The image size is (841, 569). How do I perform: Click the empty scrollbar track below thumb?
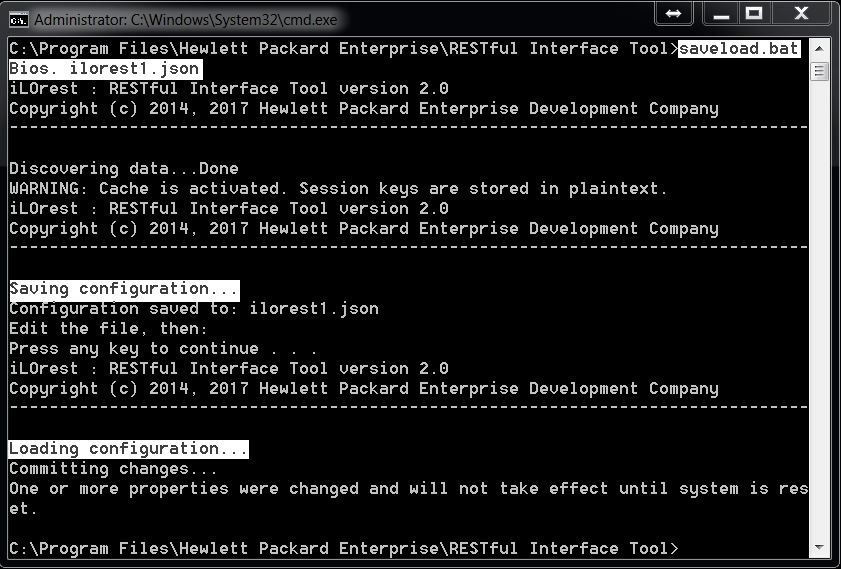pyautogui.click(x=818, y=308)
